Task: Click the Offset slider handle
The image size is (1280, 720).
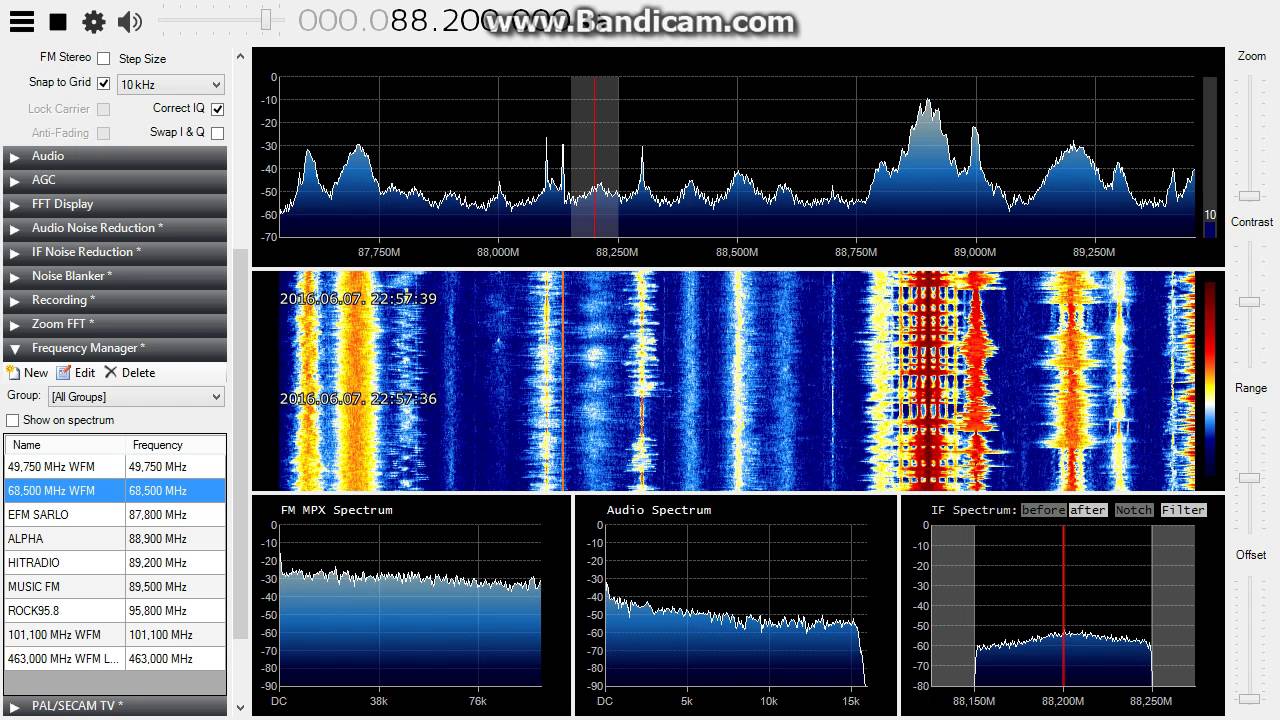Action: (1249, 698)
